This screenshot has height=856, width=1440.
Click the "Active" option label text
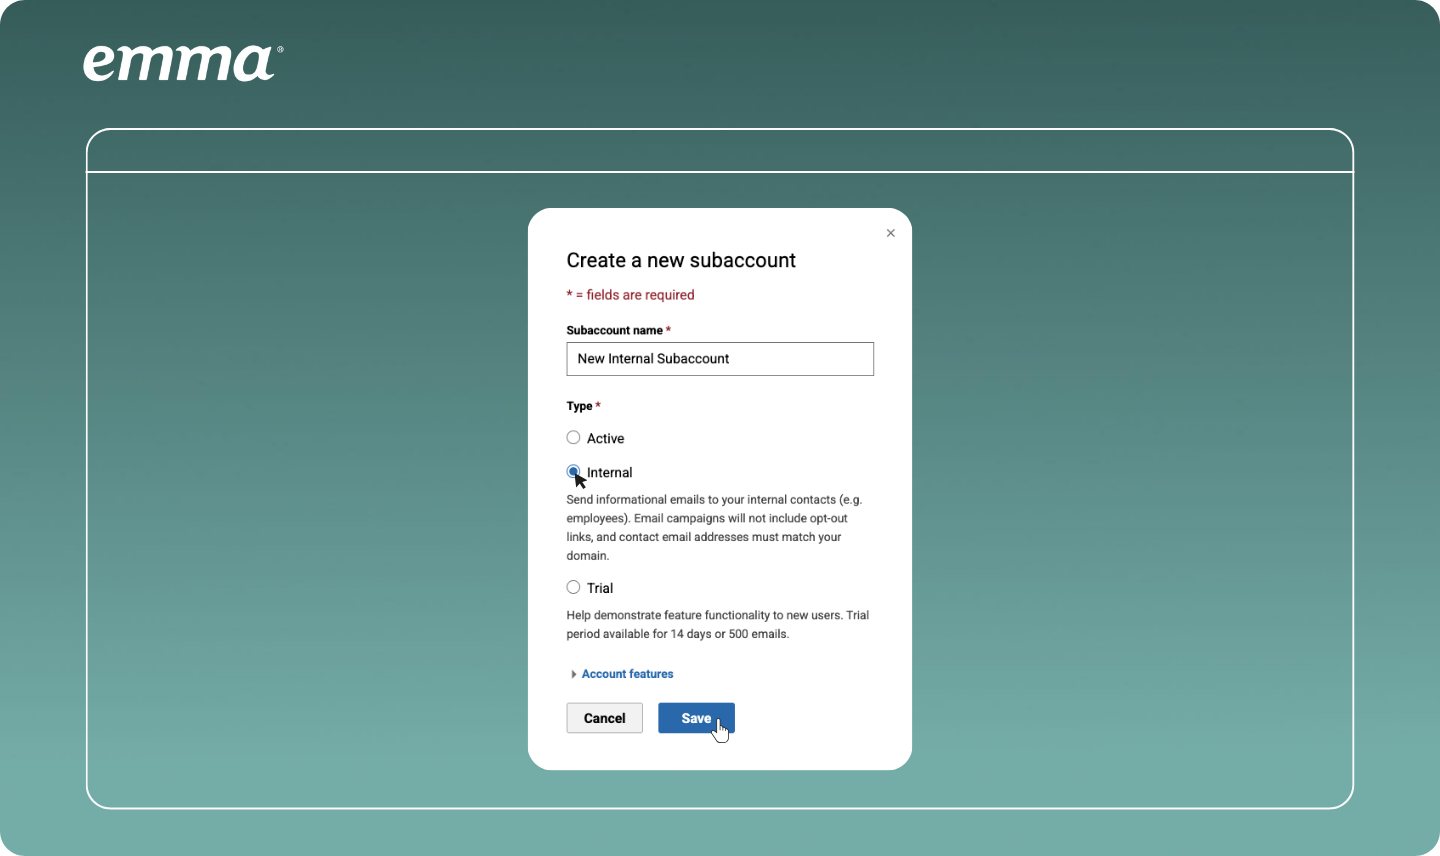tap(605, 439)
